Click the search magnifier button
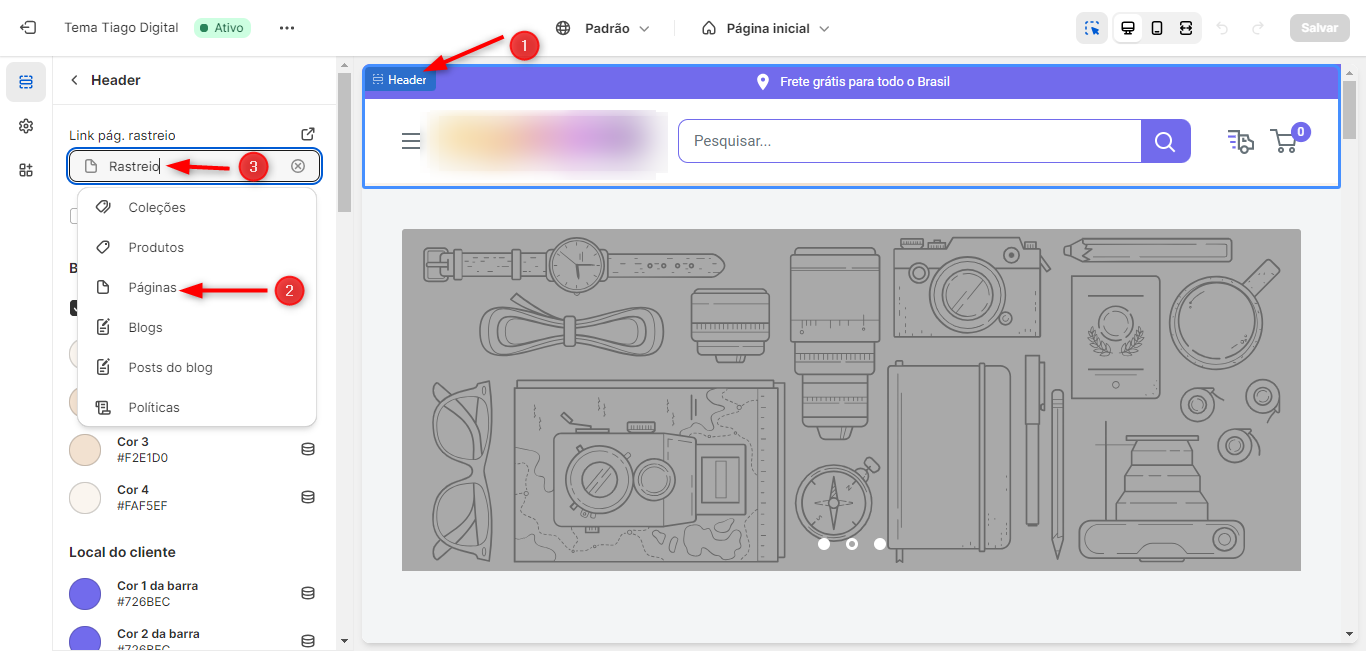Screen dimensions: 1366x651 pyautogui.click(x=1165, y=141)
